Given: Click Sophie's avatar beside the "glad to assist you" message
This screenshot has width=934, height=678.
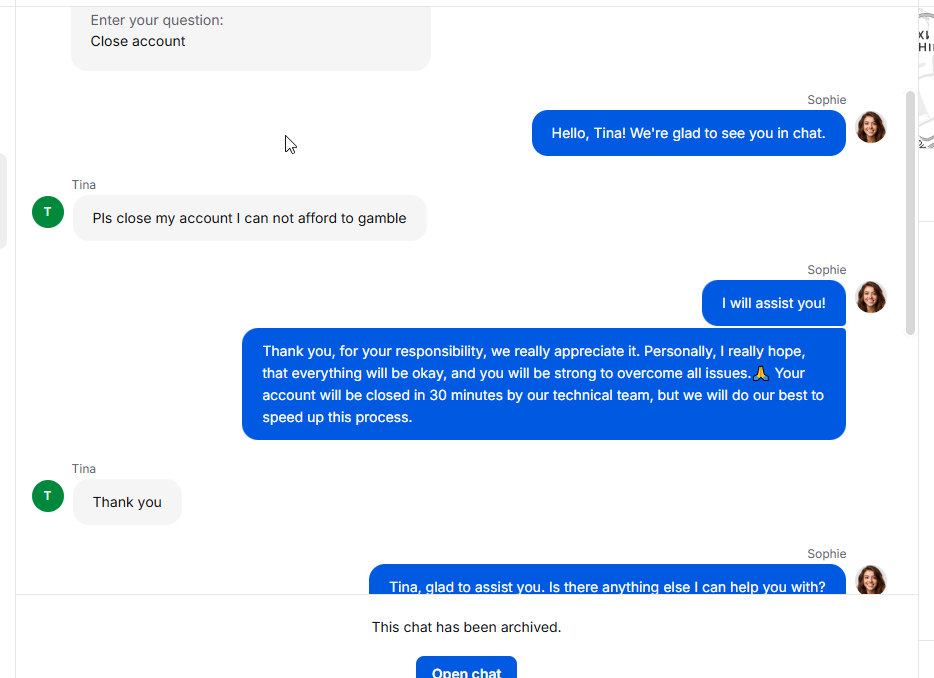Looking at the screenshot, I should pos(871,580).
